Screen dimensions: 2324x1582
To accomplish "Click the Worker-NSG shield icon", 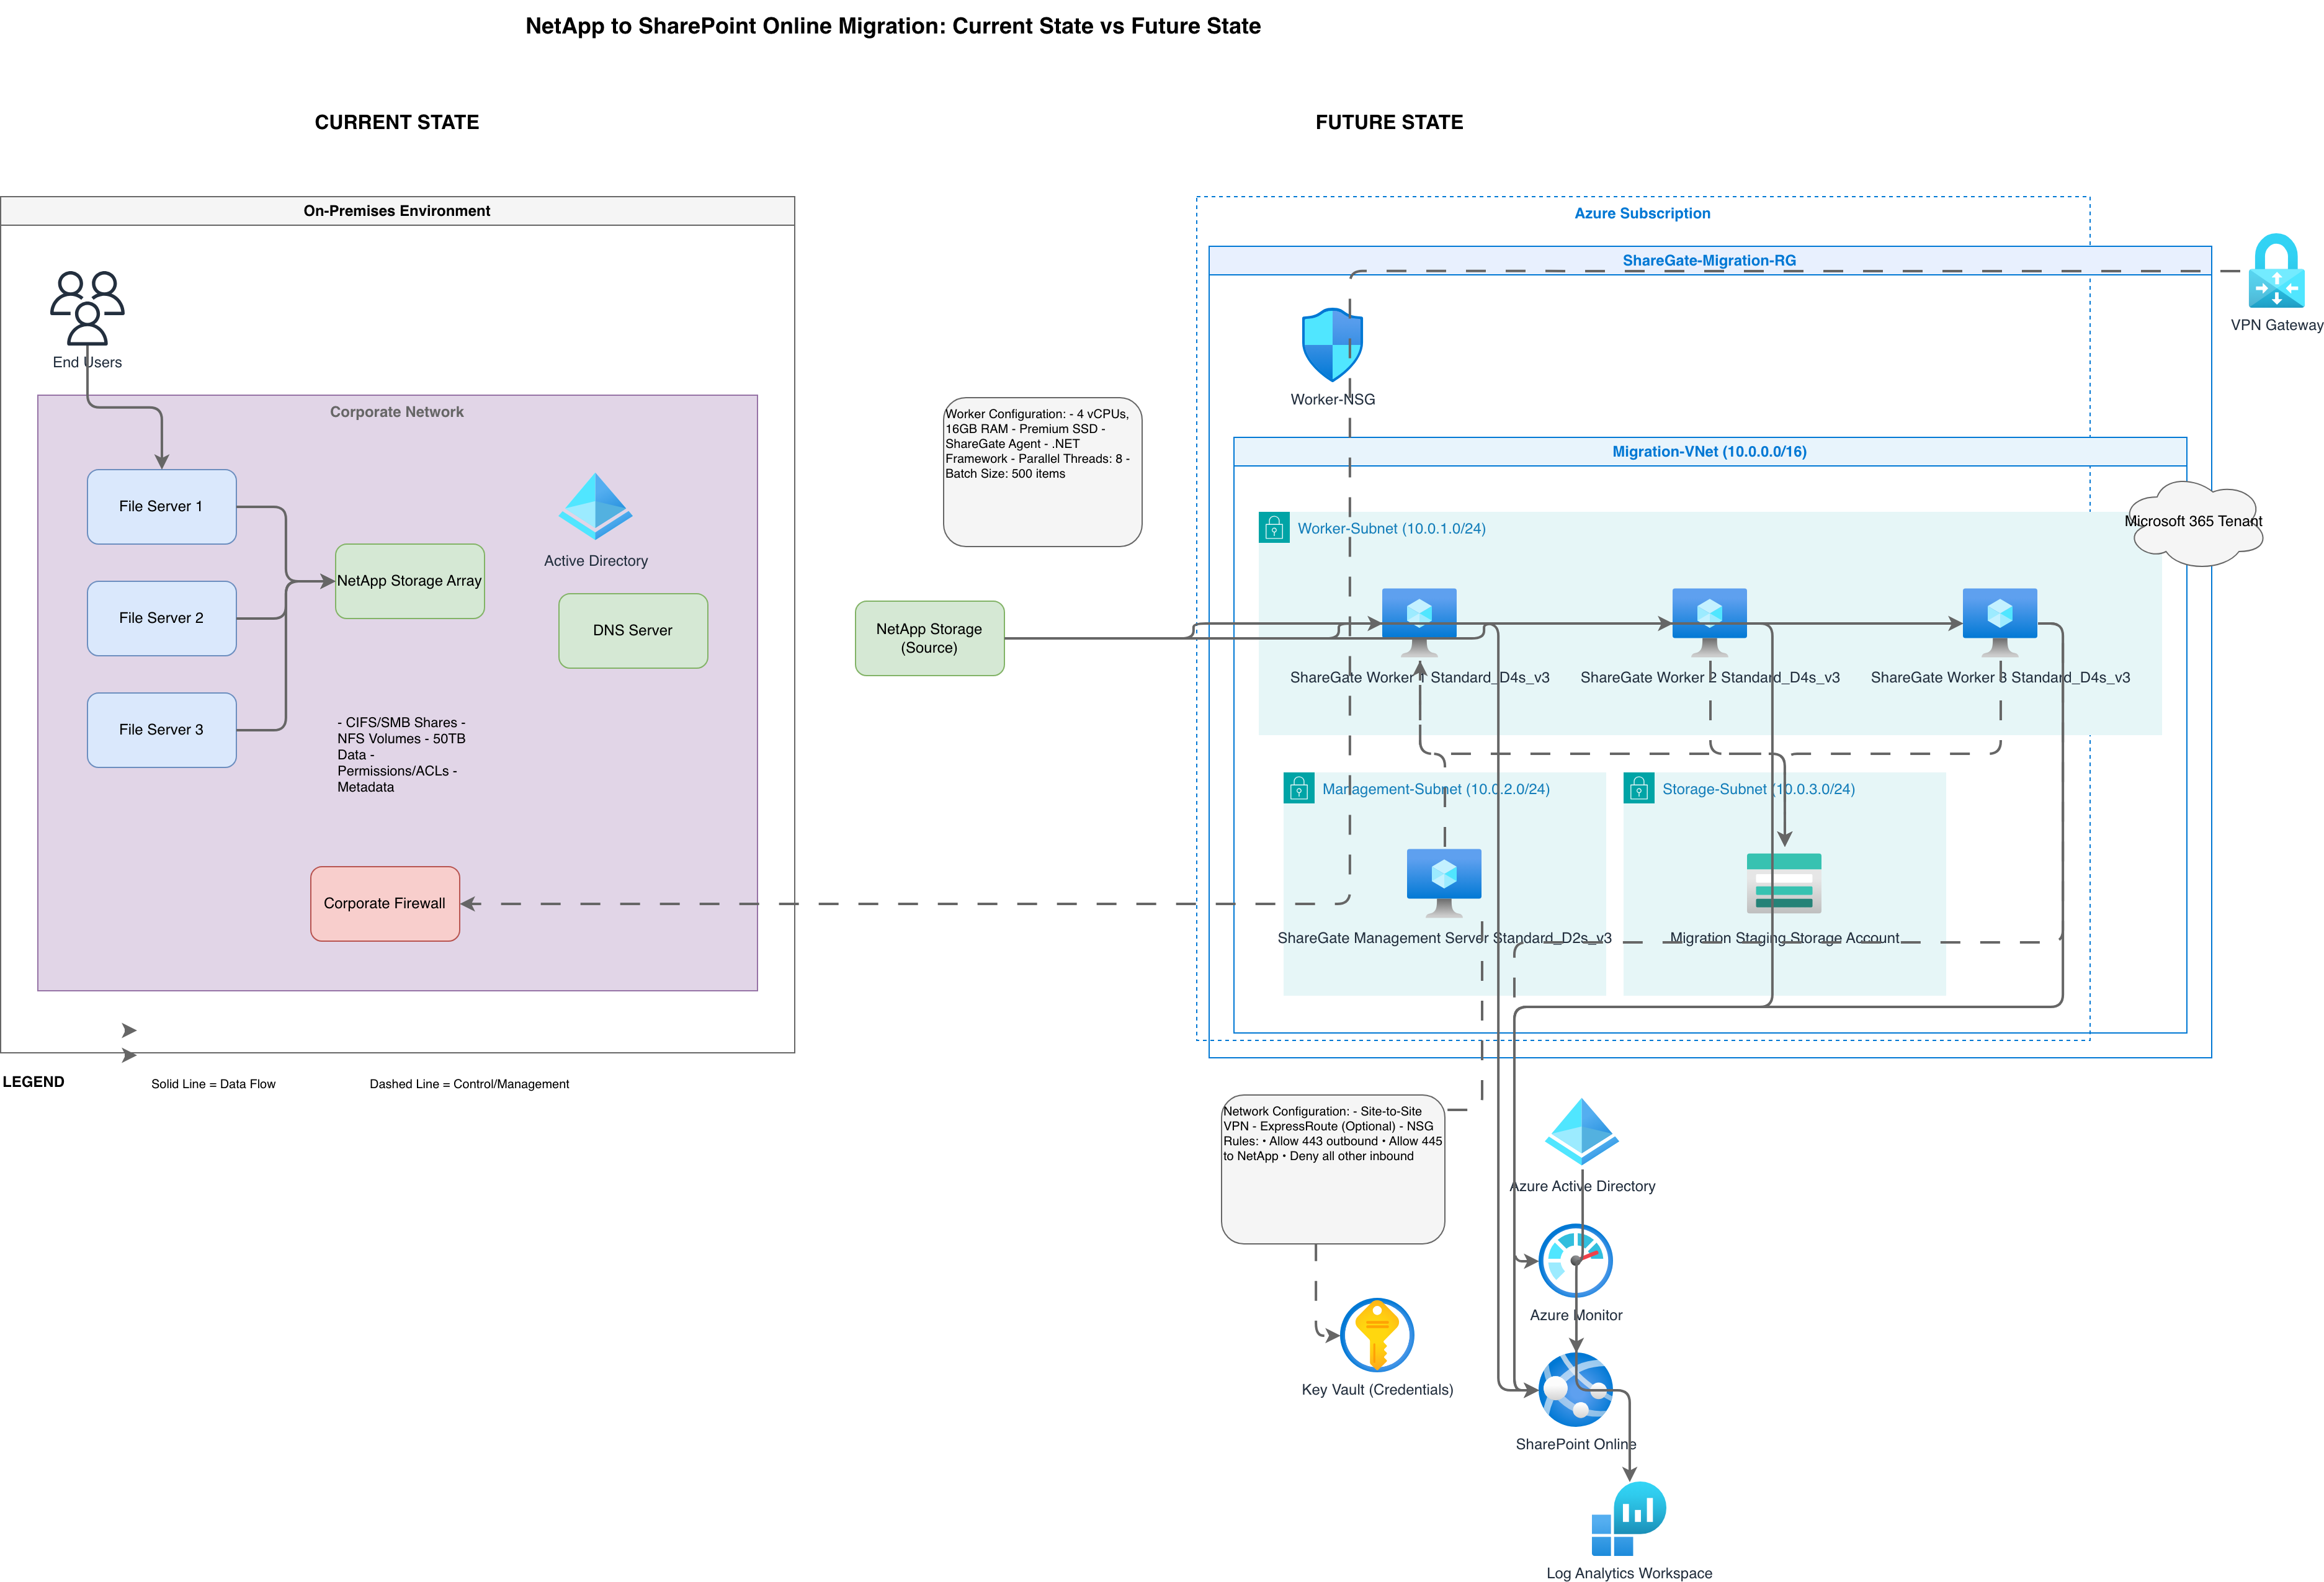I will 1332,345.
